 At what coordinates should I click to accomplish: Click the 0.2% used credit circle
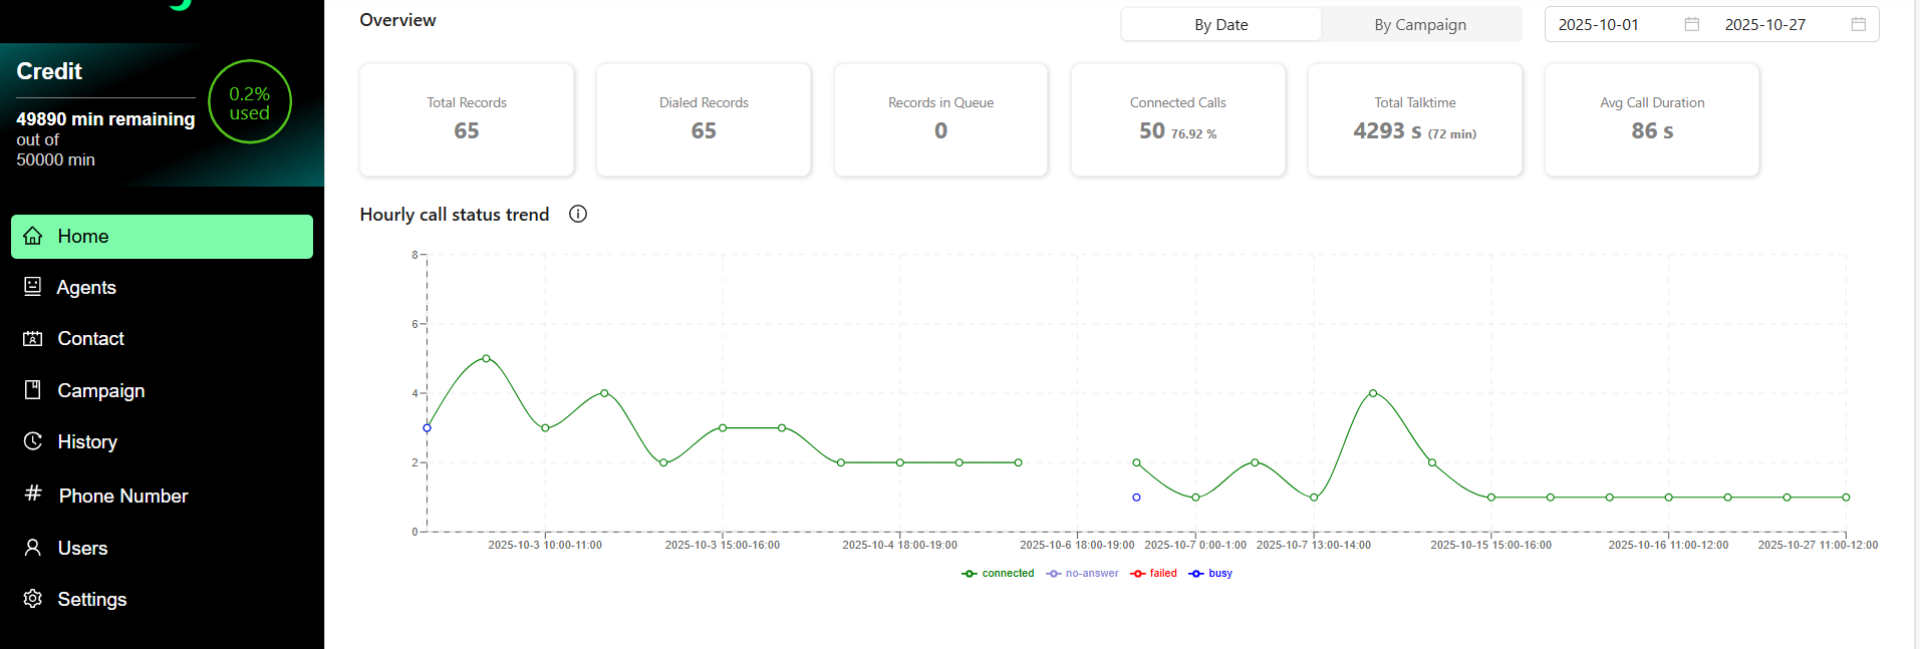click(250, 102)
